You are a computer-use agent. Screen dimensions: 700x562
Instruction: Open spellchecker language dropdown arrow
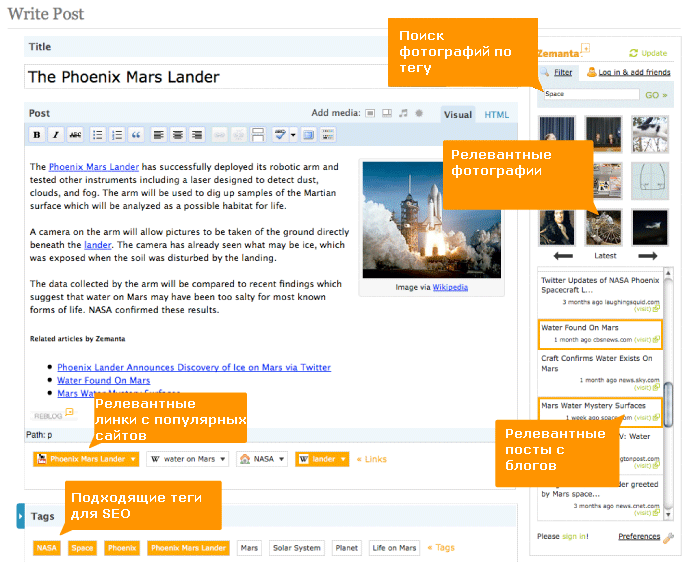click(293, 134)
